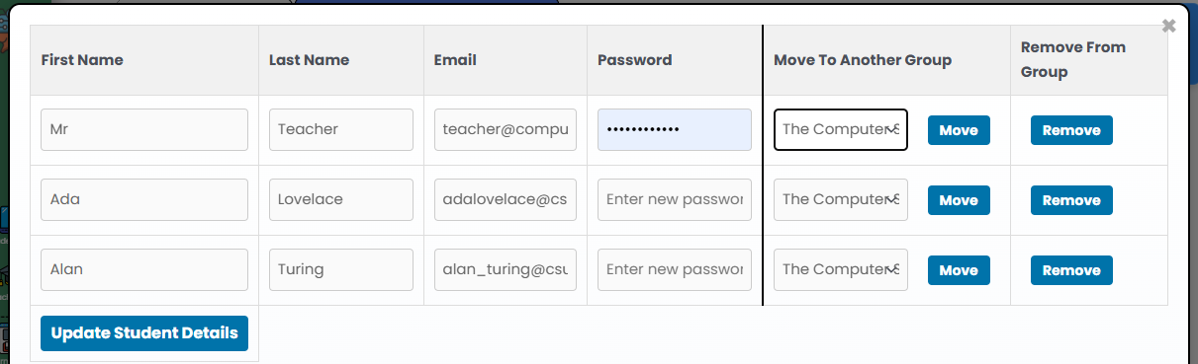Select the first name field containing Ada
Image resolution: width=1198 pixels, height=364 pixels.
coord(144,200)
